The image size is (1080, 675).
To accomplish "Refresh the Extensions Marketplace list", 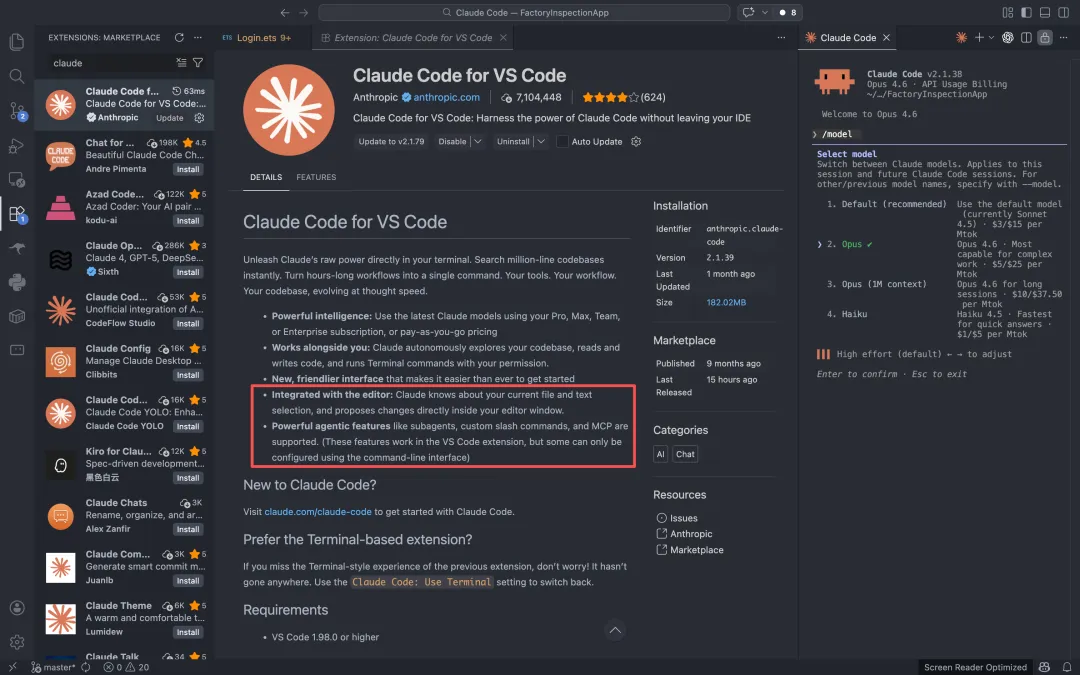I will (x=179, y=38).
